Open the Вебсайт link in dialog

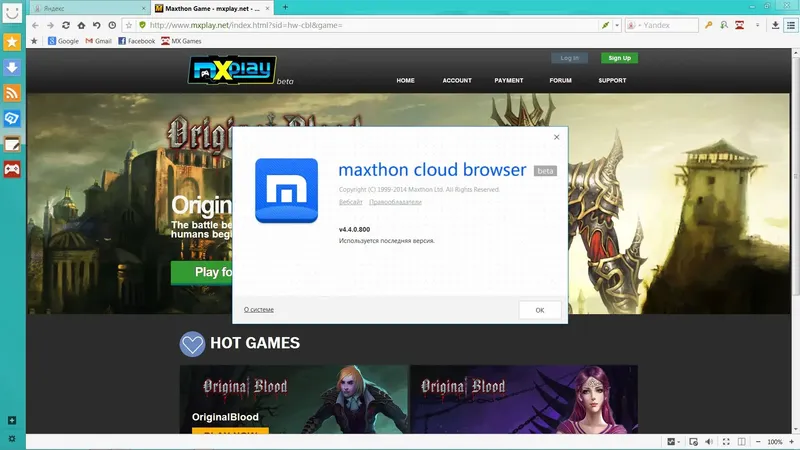351,202
